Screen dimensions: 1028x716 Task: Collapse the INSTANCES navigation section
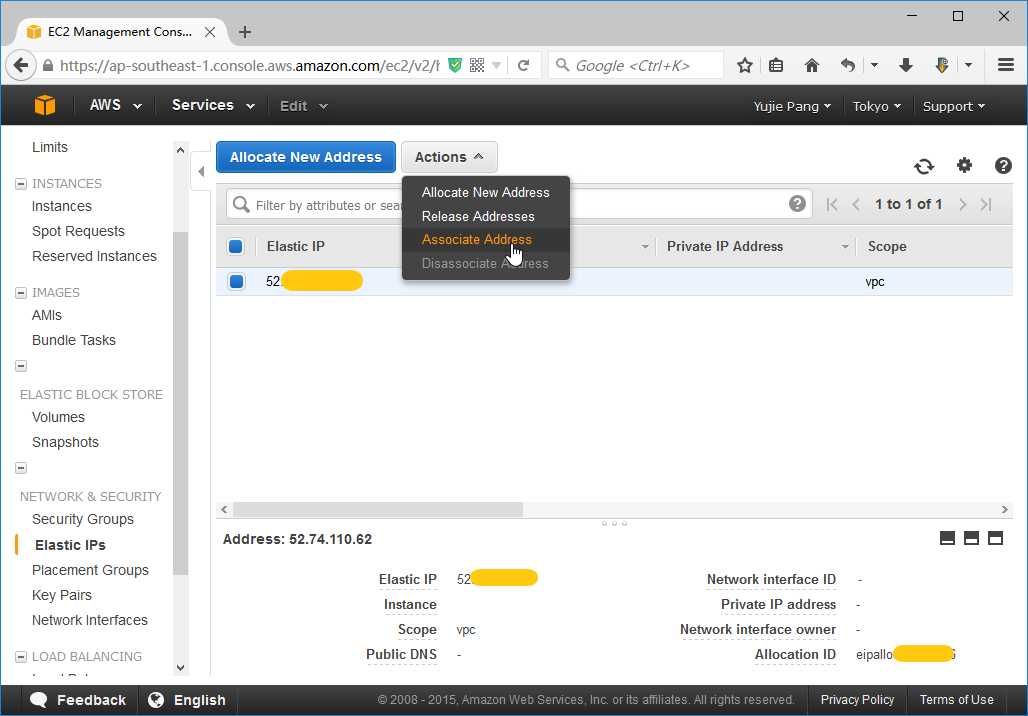tap(21, 184)
